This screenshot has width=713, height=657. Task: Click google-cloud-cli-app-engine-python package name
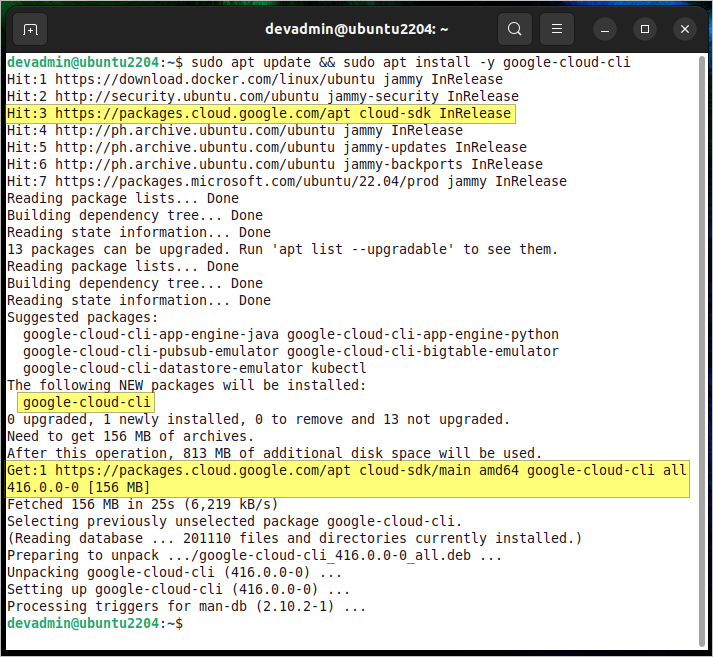(x=423, y=334)
